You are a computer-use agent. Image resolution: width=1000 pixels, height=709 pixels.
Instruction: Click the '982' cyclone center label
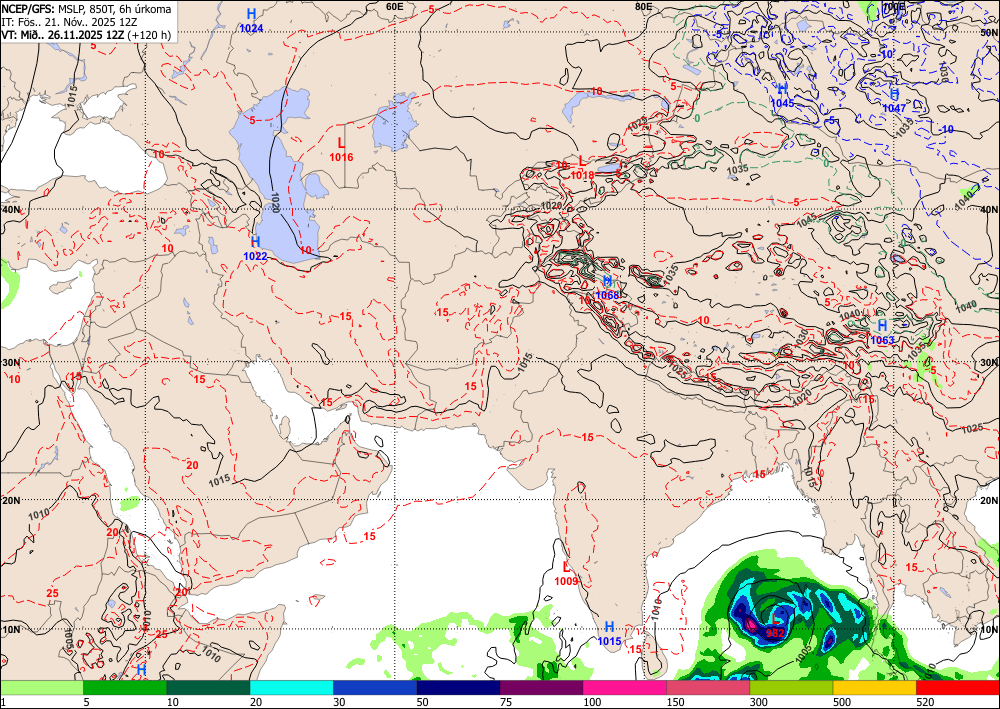pos(775,633)
